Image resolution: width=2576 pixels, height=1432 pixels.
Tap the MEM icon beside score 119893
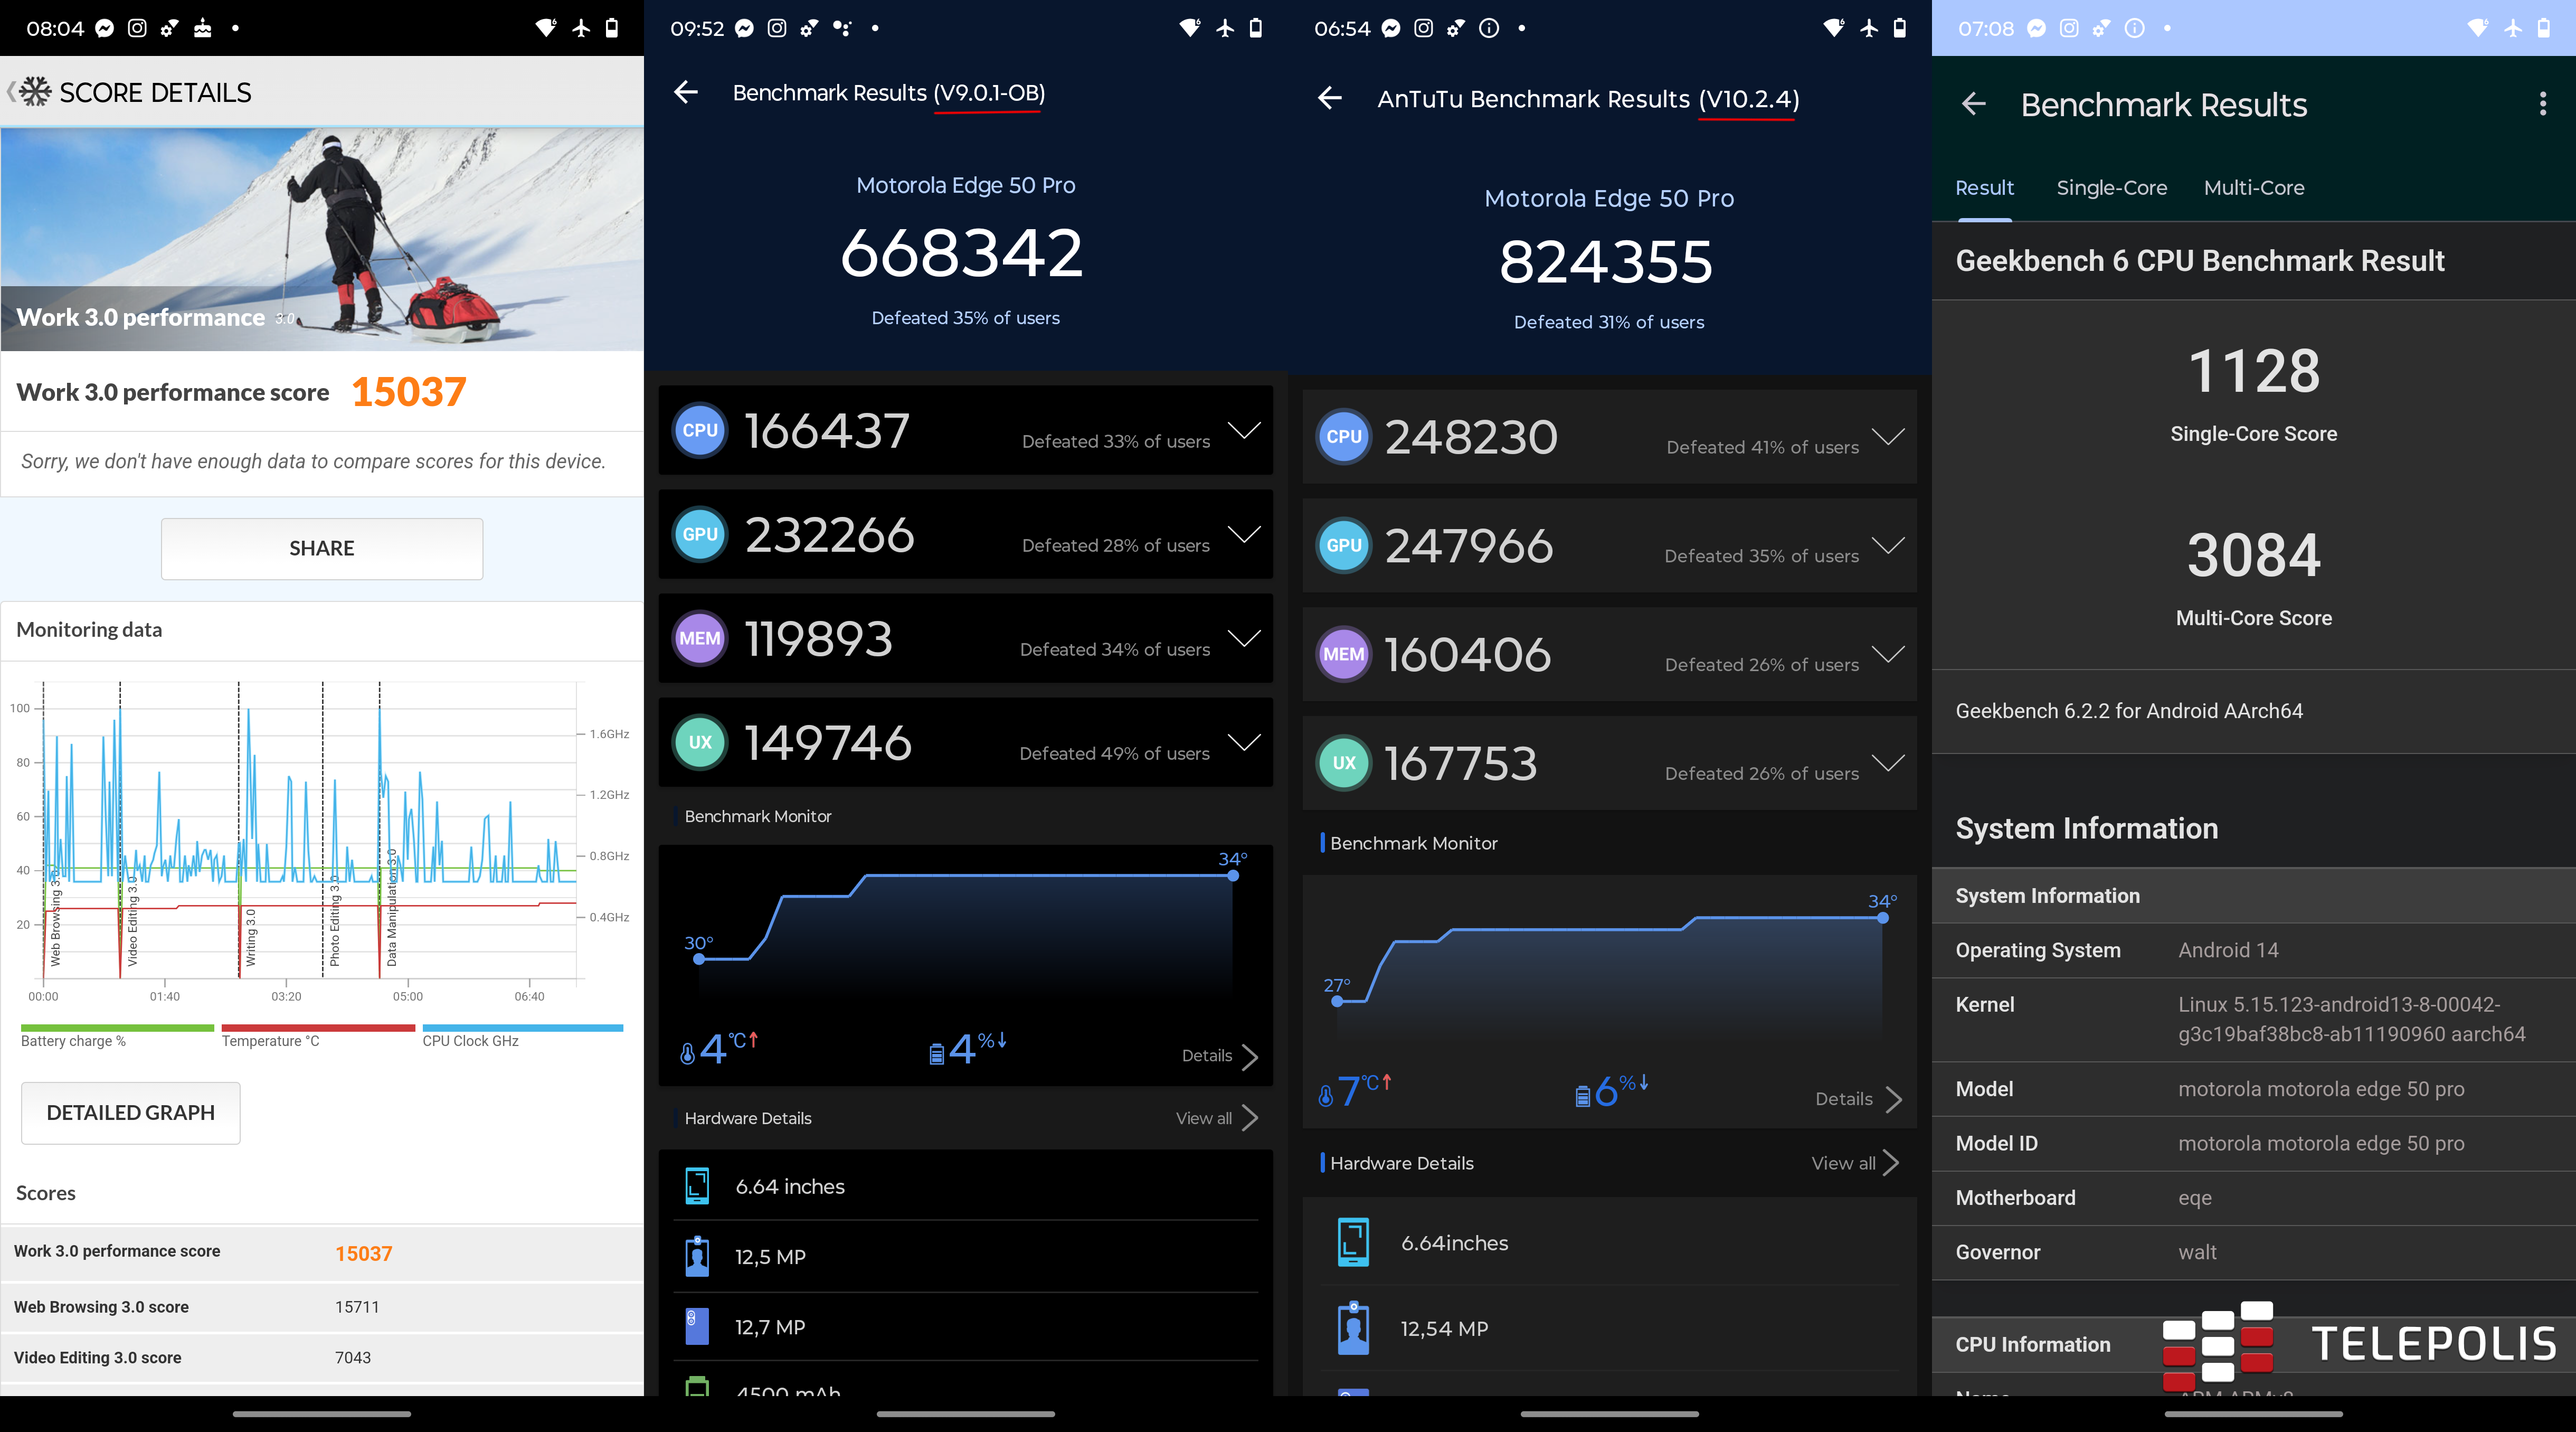[700, 638]
